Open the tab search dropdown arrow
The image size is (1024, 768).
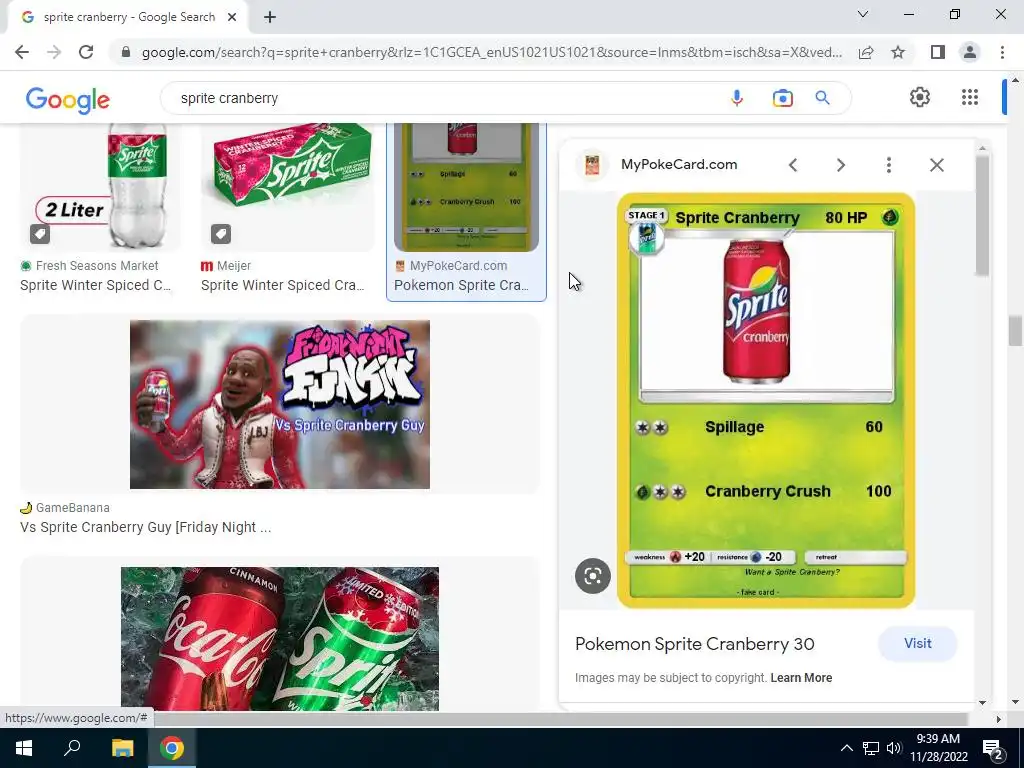point(863,14)
